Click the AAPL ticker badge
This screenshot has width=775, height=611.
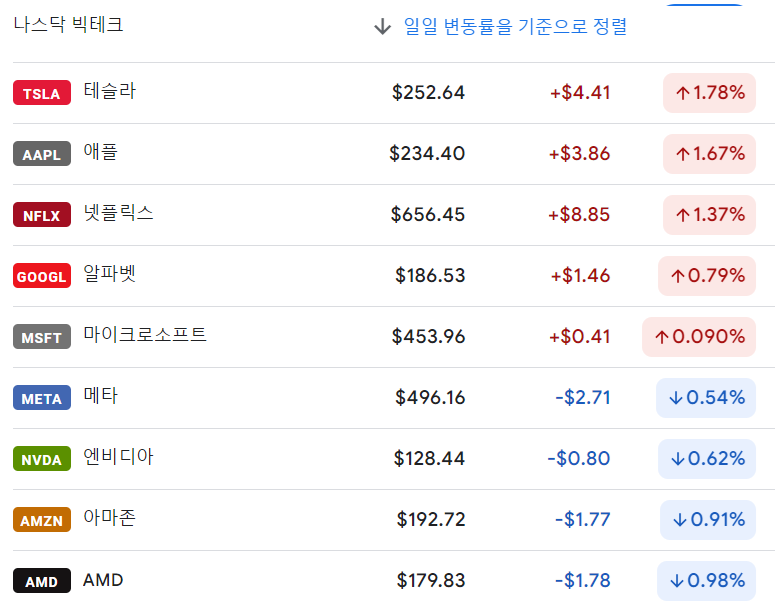point(41,154)
